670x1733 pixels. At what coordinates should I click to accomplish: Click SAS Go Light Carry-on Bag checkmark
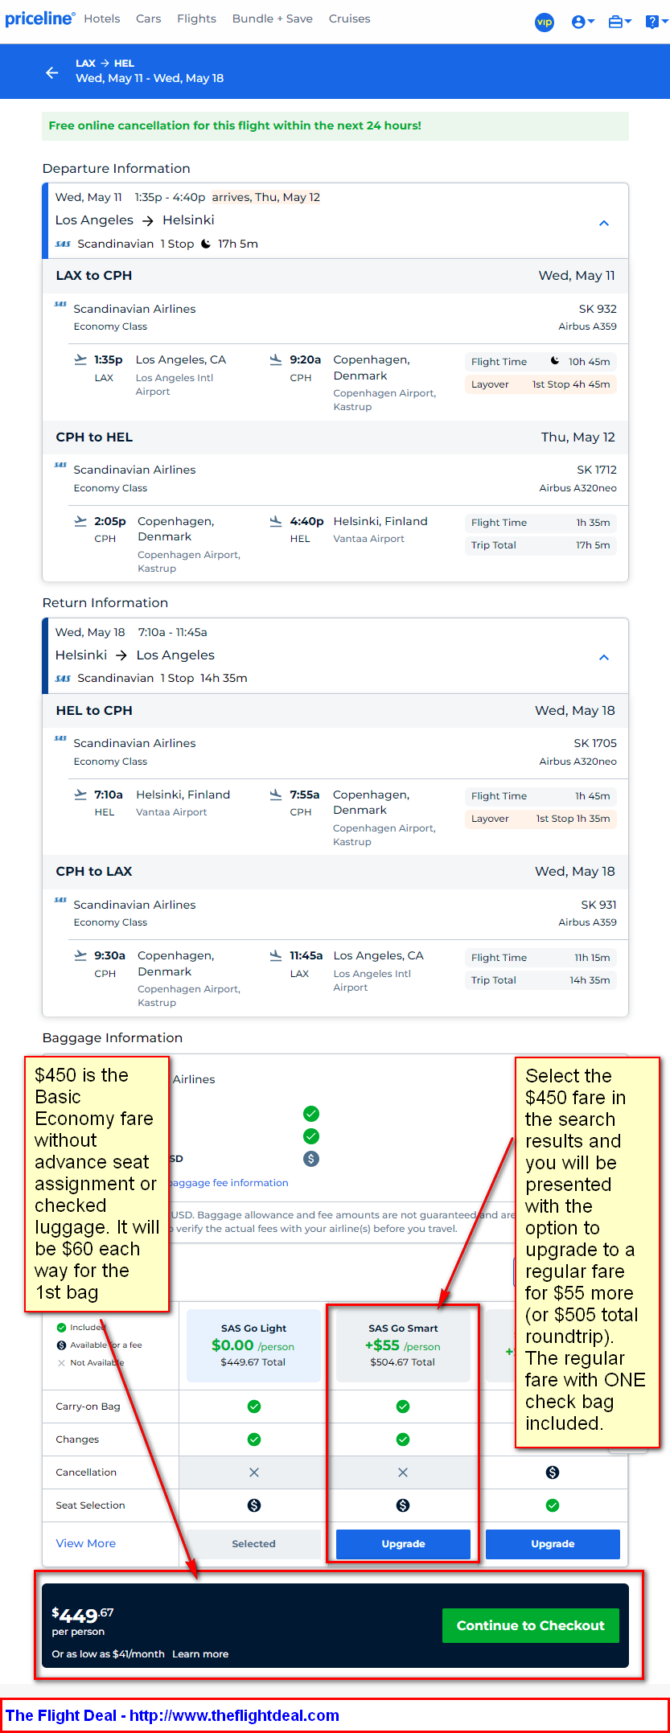[254, 1406]
